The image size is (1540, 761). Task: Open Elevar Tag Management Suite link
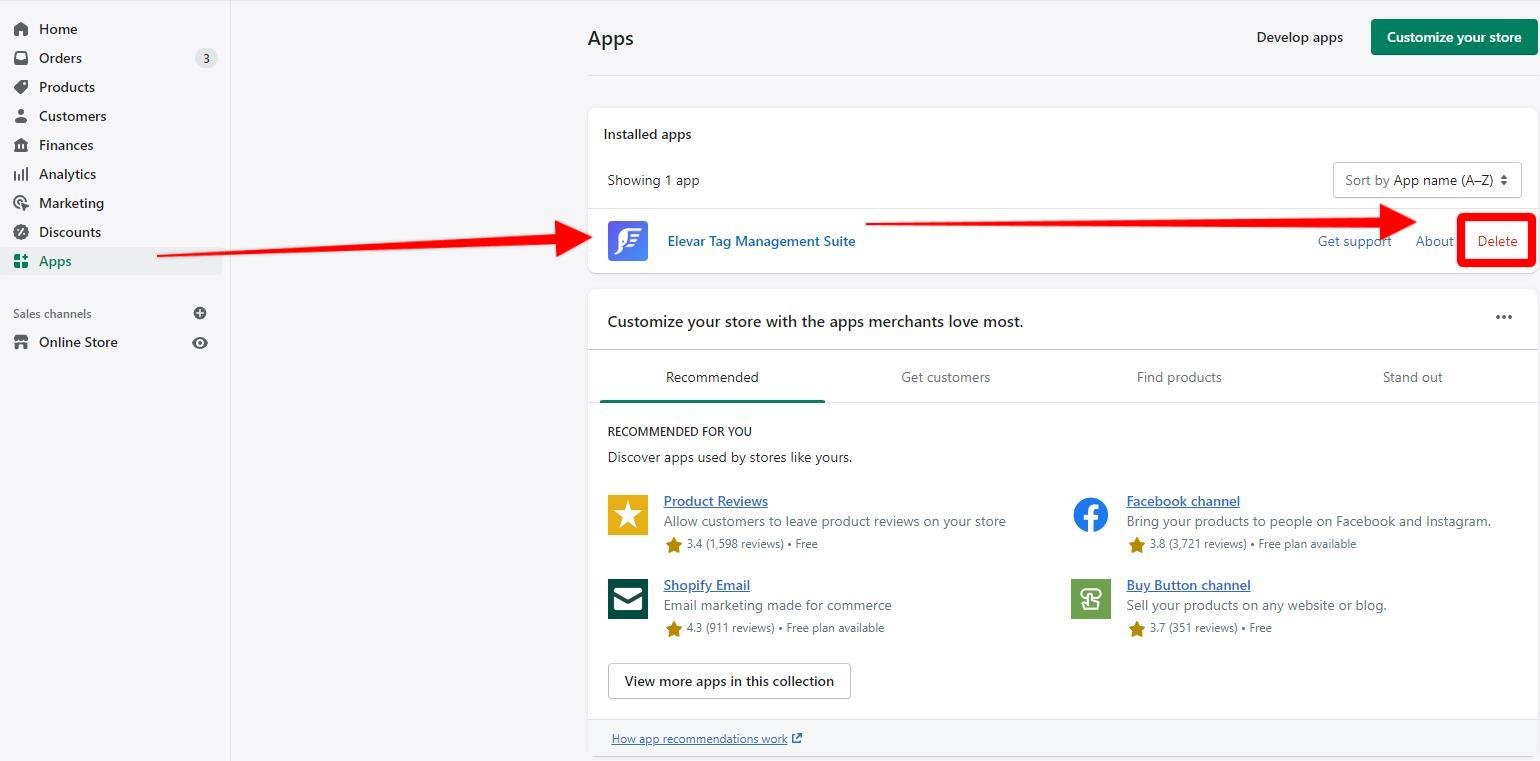tap(761, 241)
